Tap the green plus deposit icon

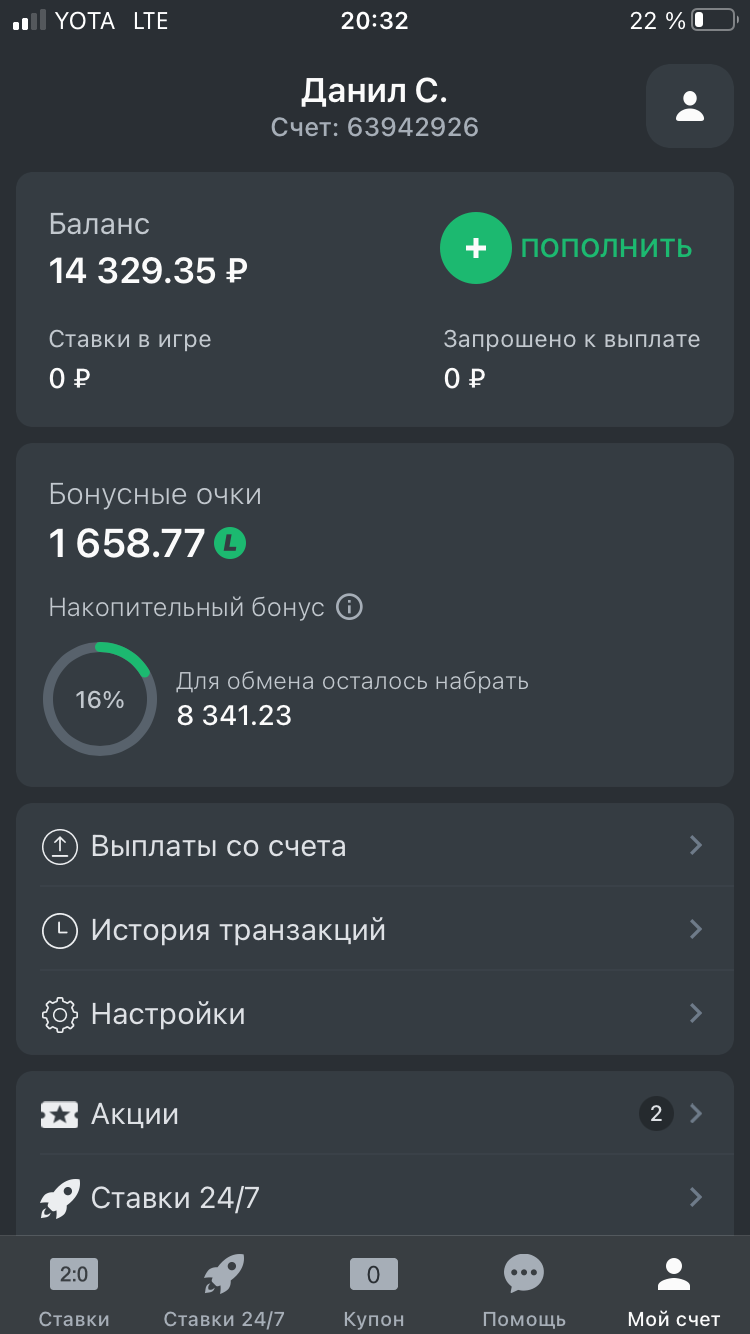[x=476, y=248]
